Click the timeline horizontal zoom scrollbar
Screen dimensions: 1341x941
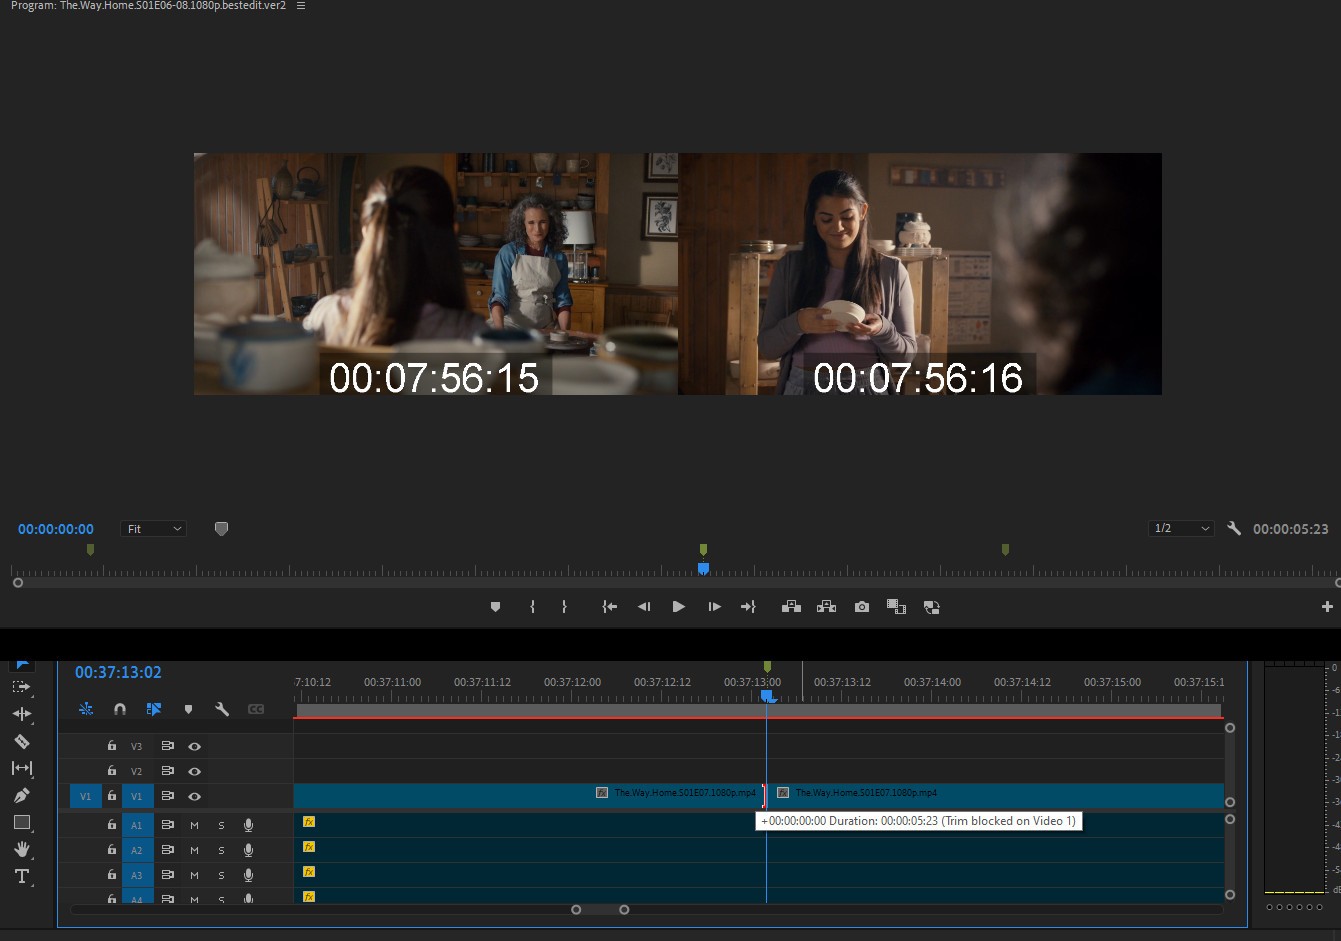pos(600,909)
